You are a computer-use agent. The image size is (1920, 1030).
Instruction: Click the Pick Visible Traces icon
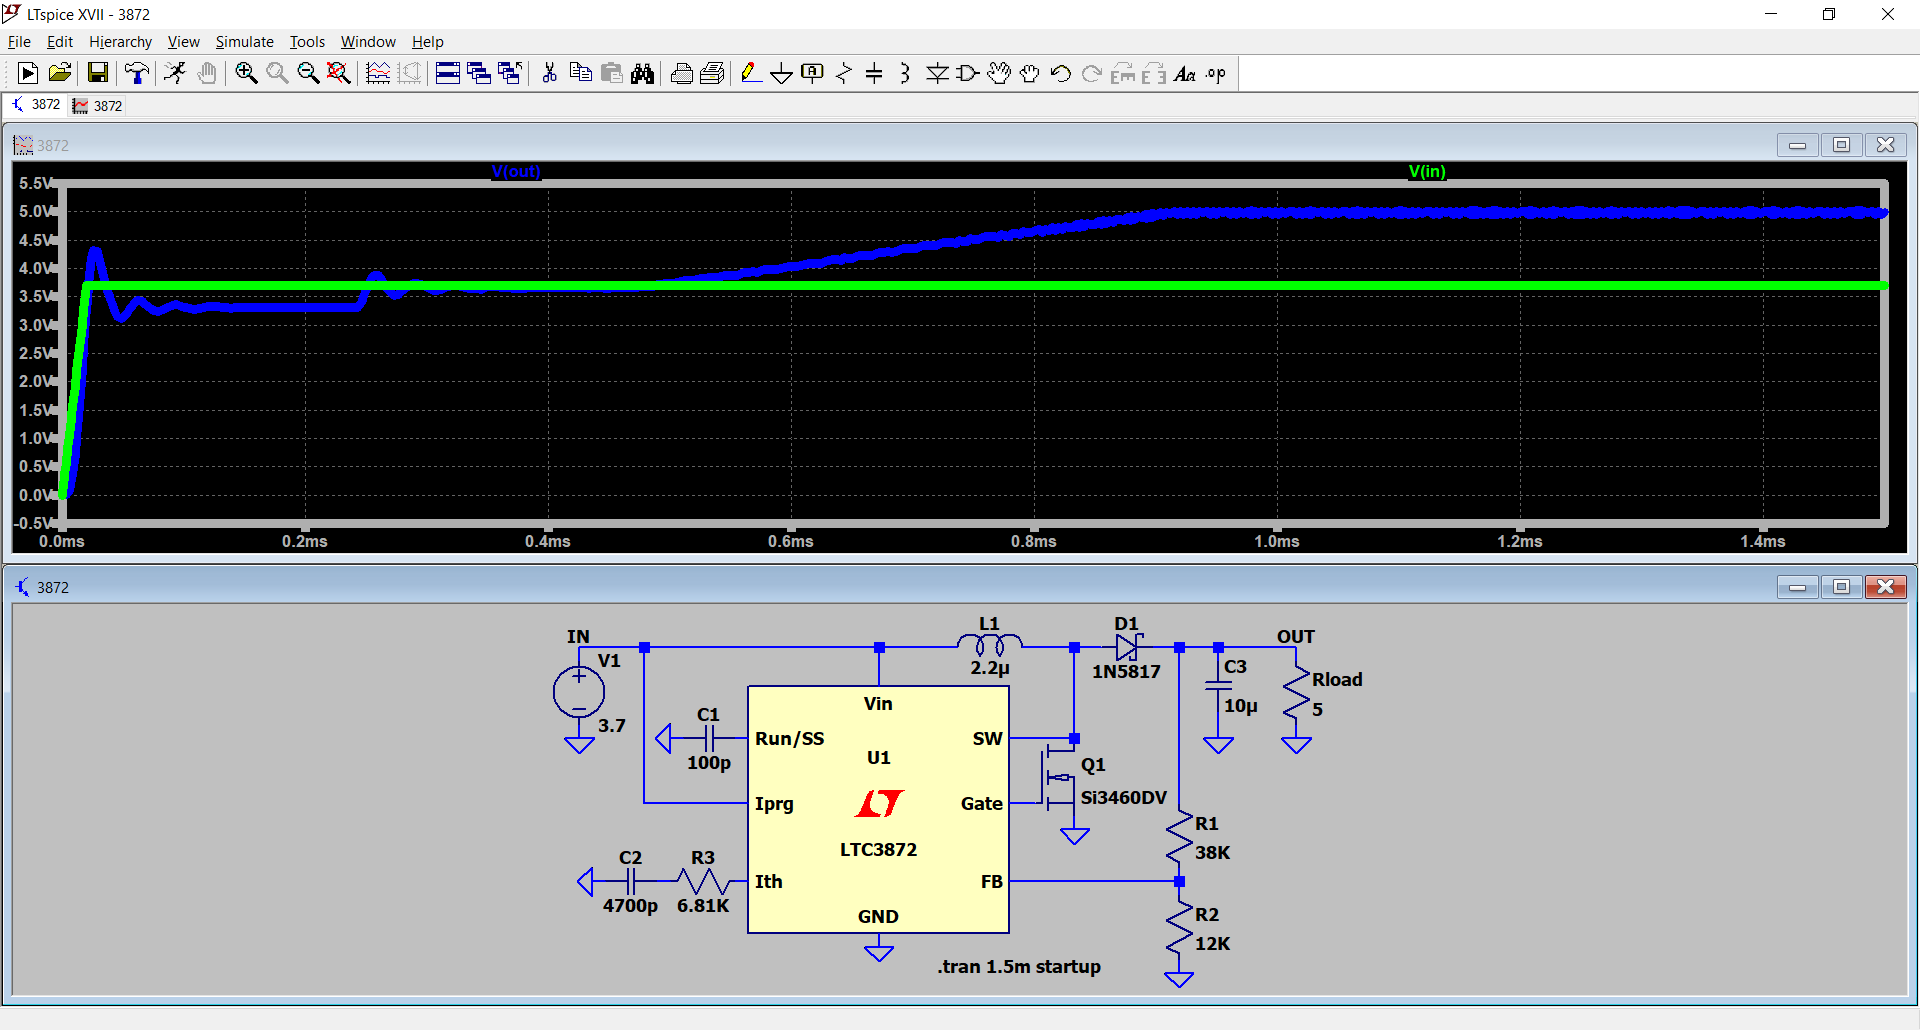pyautogui.click(x=378, y=73)
